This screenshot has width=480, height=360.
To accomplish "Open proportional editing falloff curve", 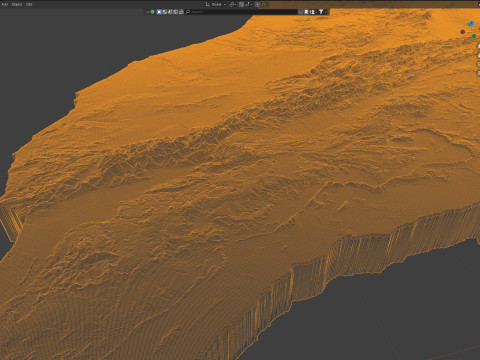I will click(x=264, y=5).
